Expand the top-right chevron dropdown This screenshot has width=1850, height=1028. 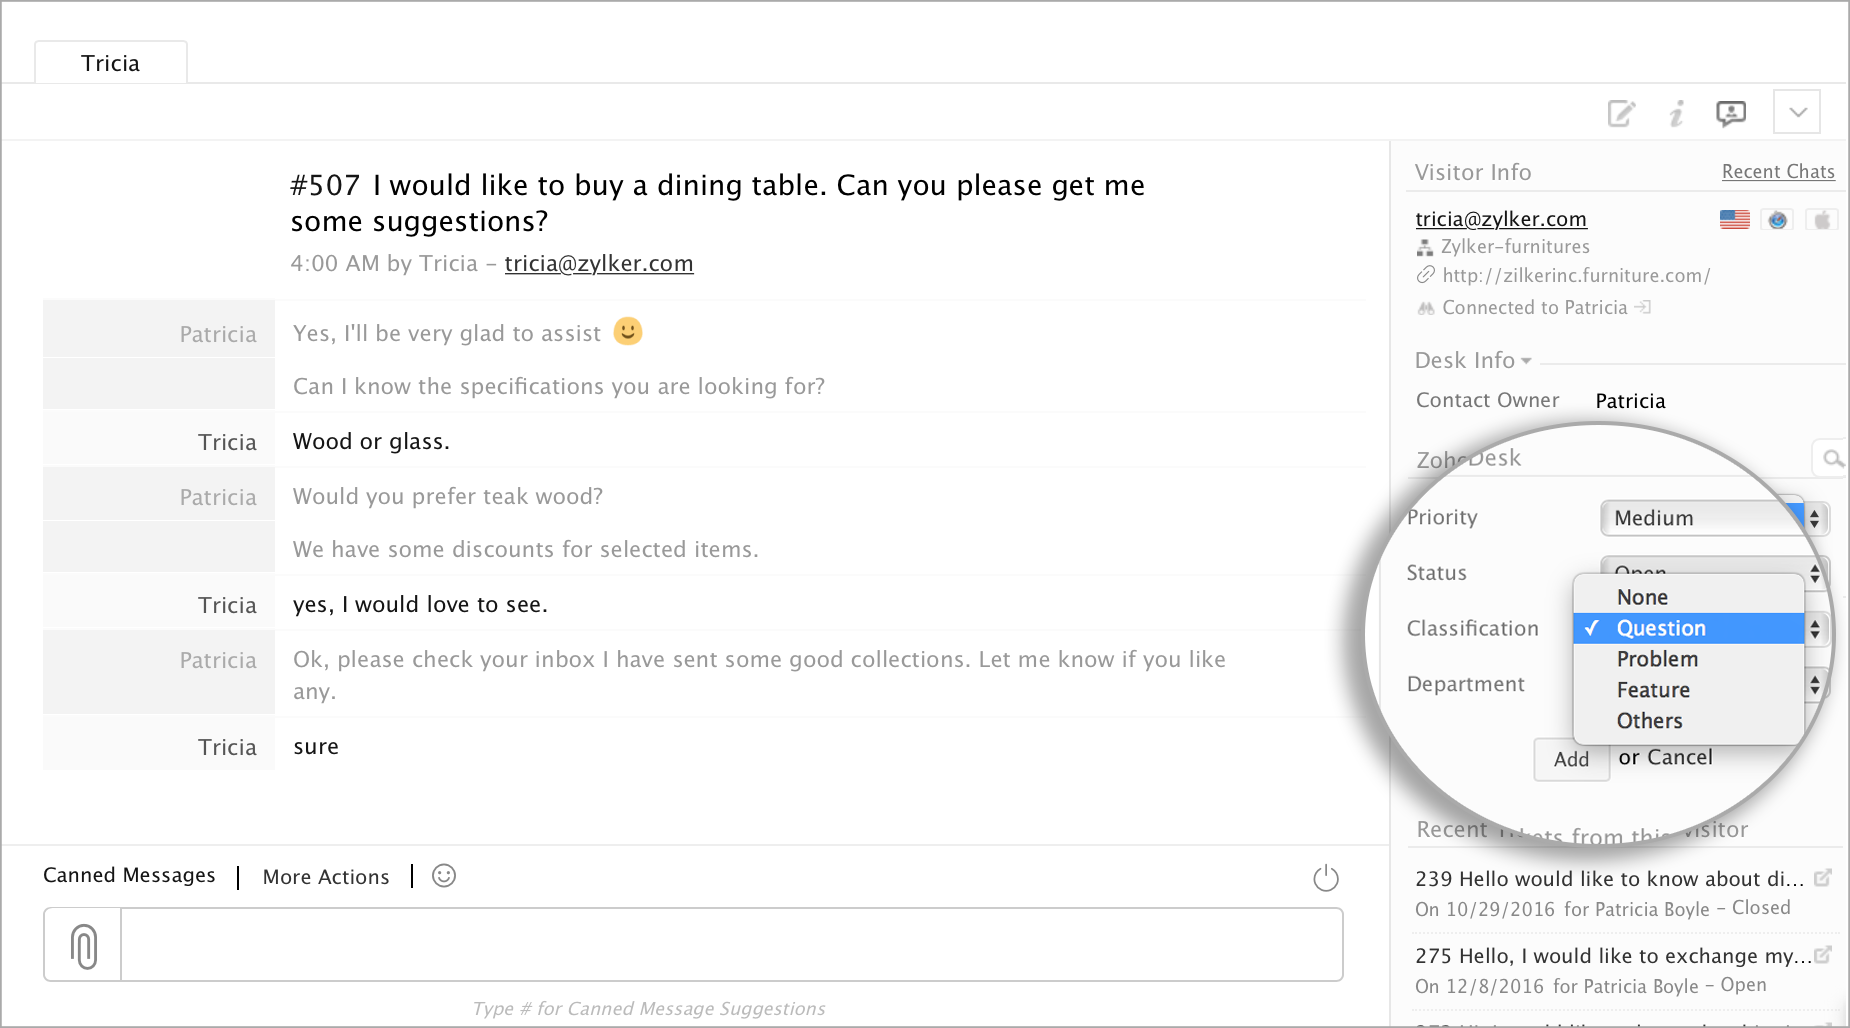click(x=1797, y=112)
